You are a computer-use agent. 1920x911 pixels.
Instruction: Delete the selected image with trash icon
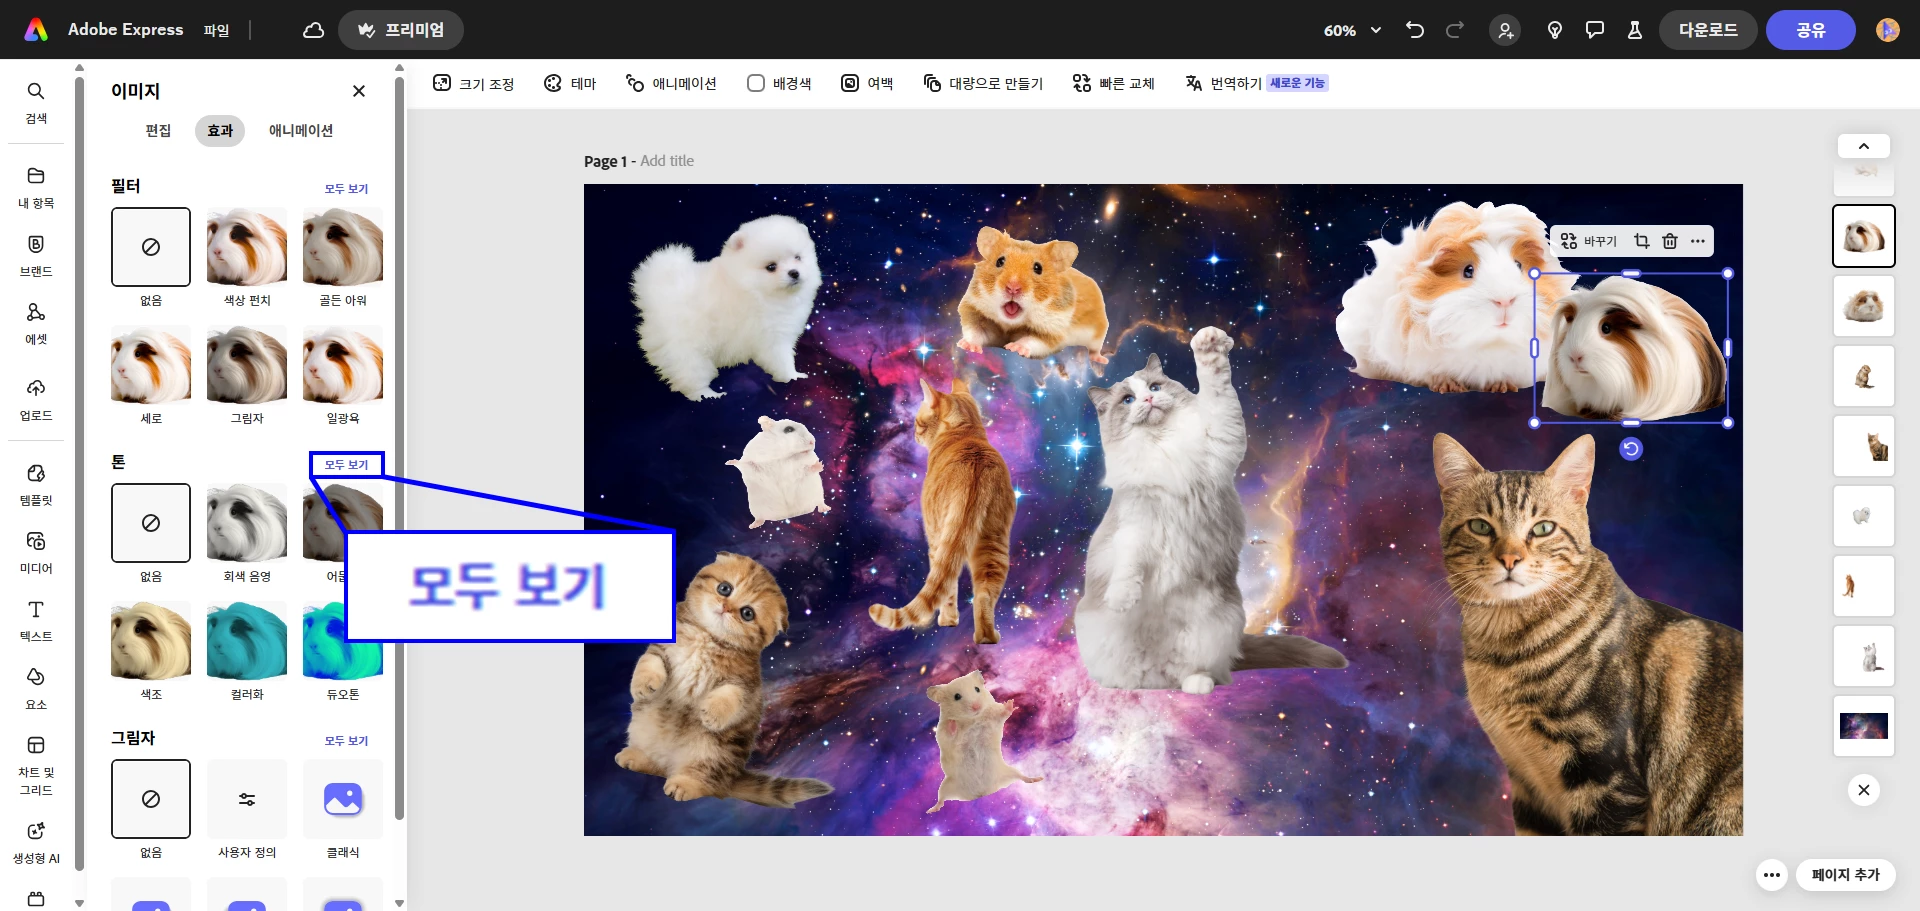pyautogui.click(x=1669, y=241)
